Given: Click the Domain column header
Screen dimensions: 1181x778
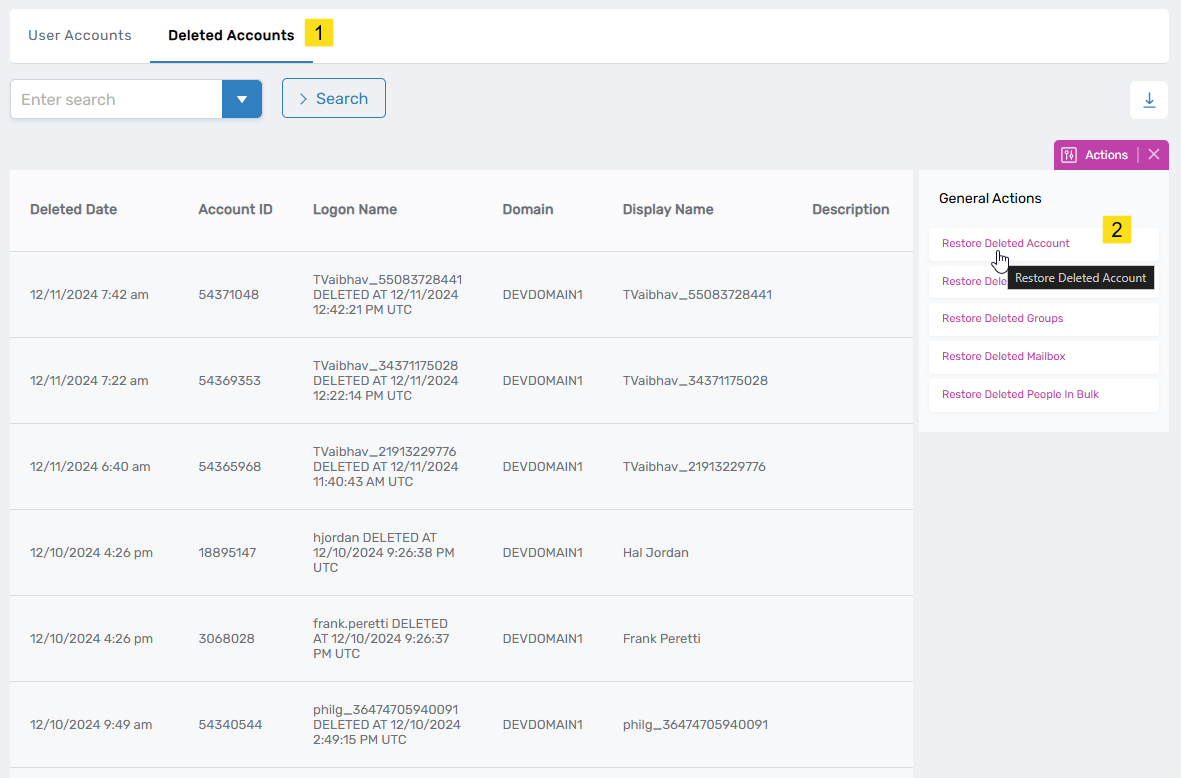Looking at the screenshot, I should pos(527,210).
